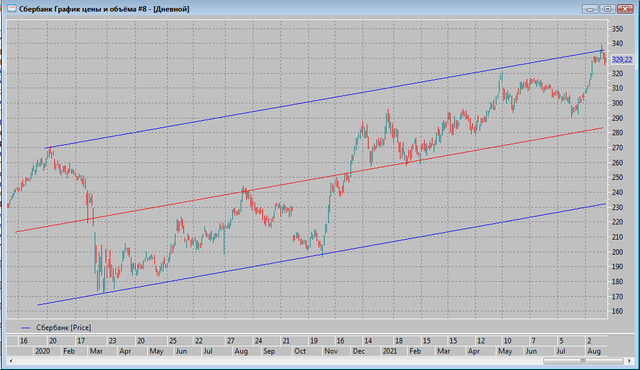Click the date label 7 above Jun 2021
The width and height of the screenshot is (640, 370).
(x=533, y=341)
